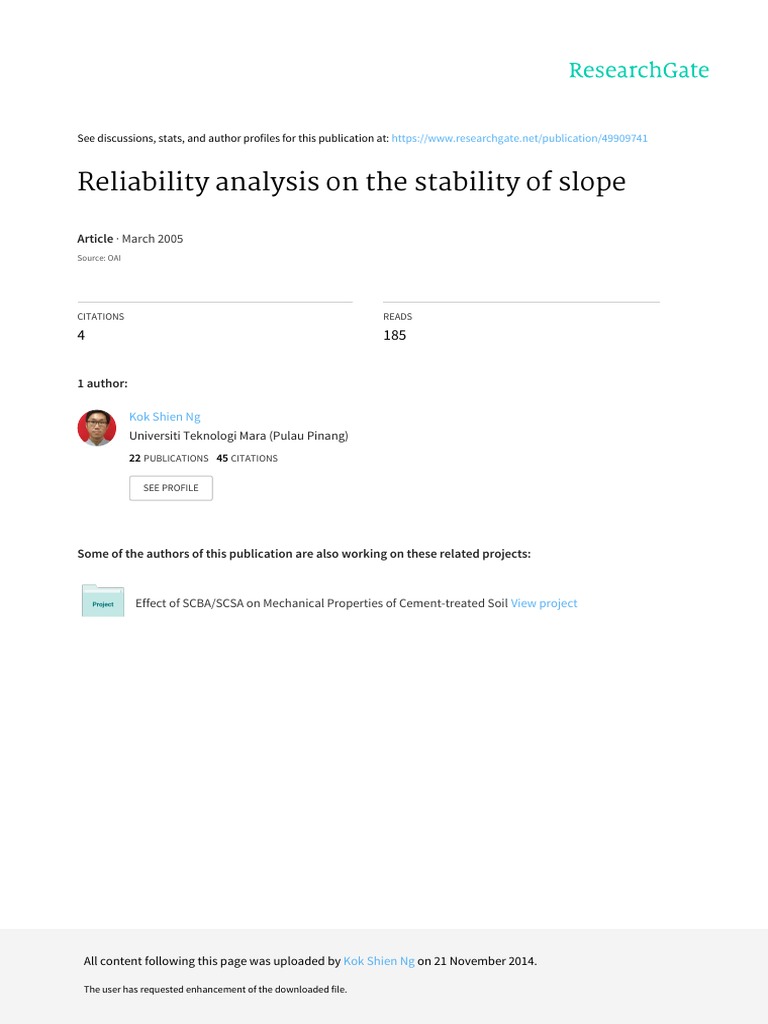Click the Effect of SCBA/SCSA project title

click(321, 603)
